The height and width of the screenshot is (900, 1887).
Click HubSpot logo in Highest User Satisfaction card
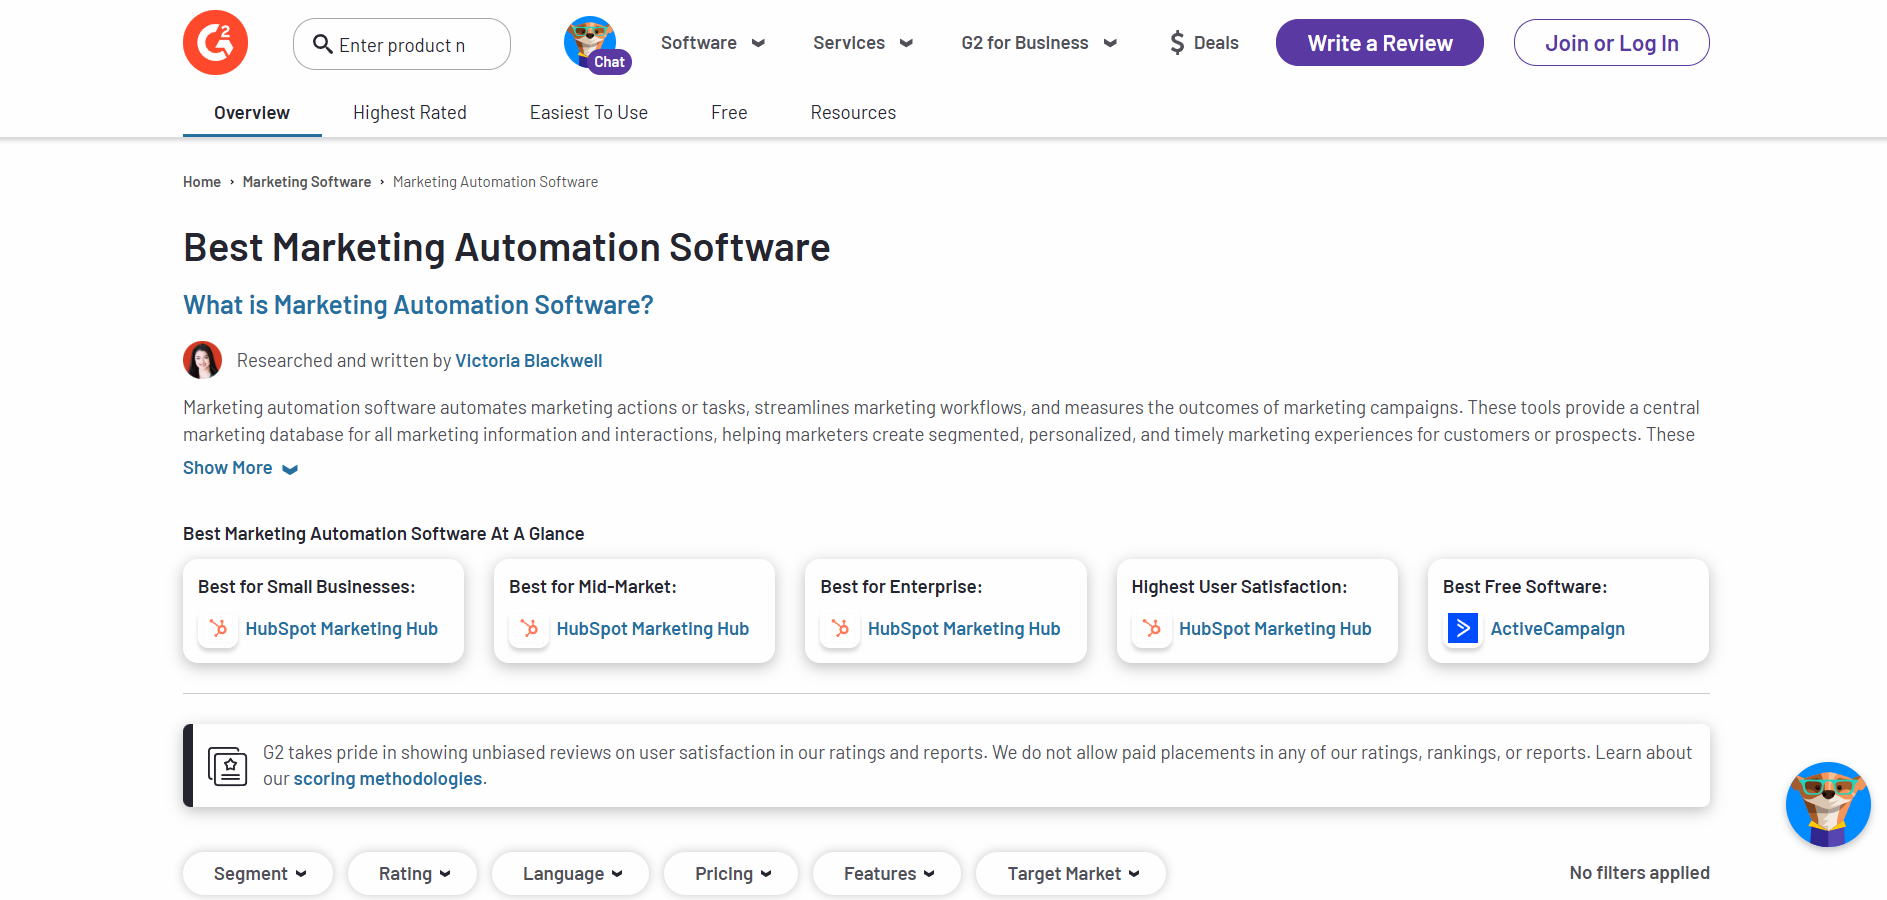(1151, 629)
